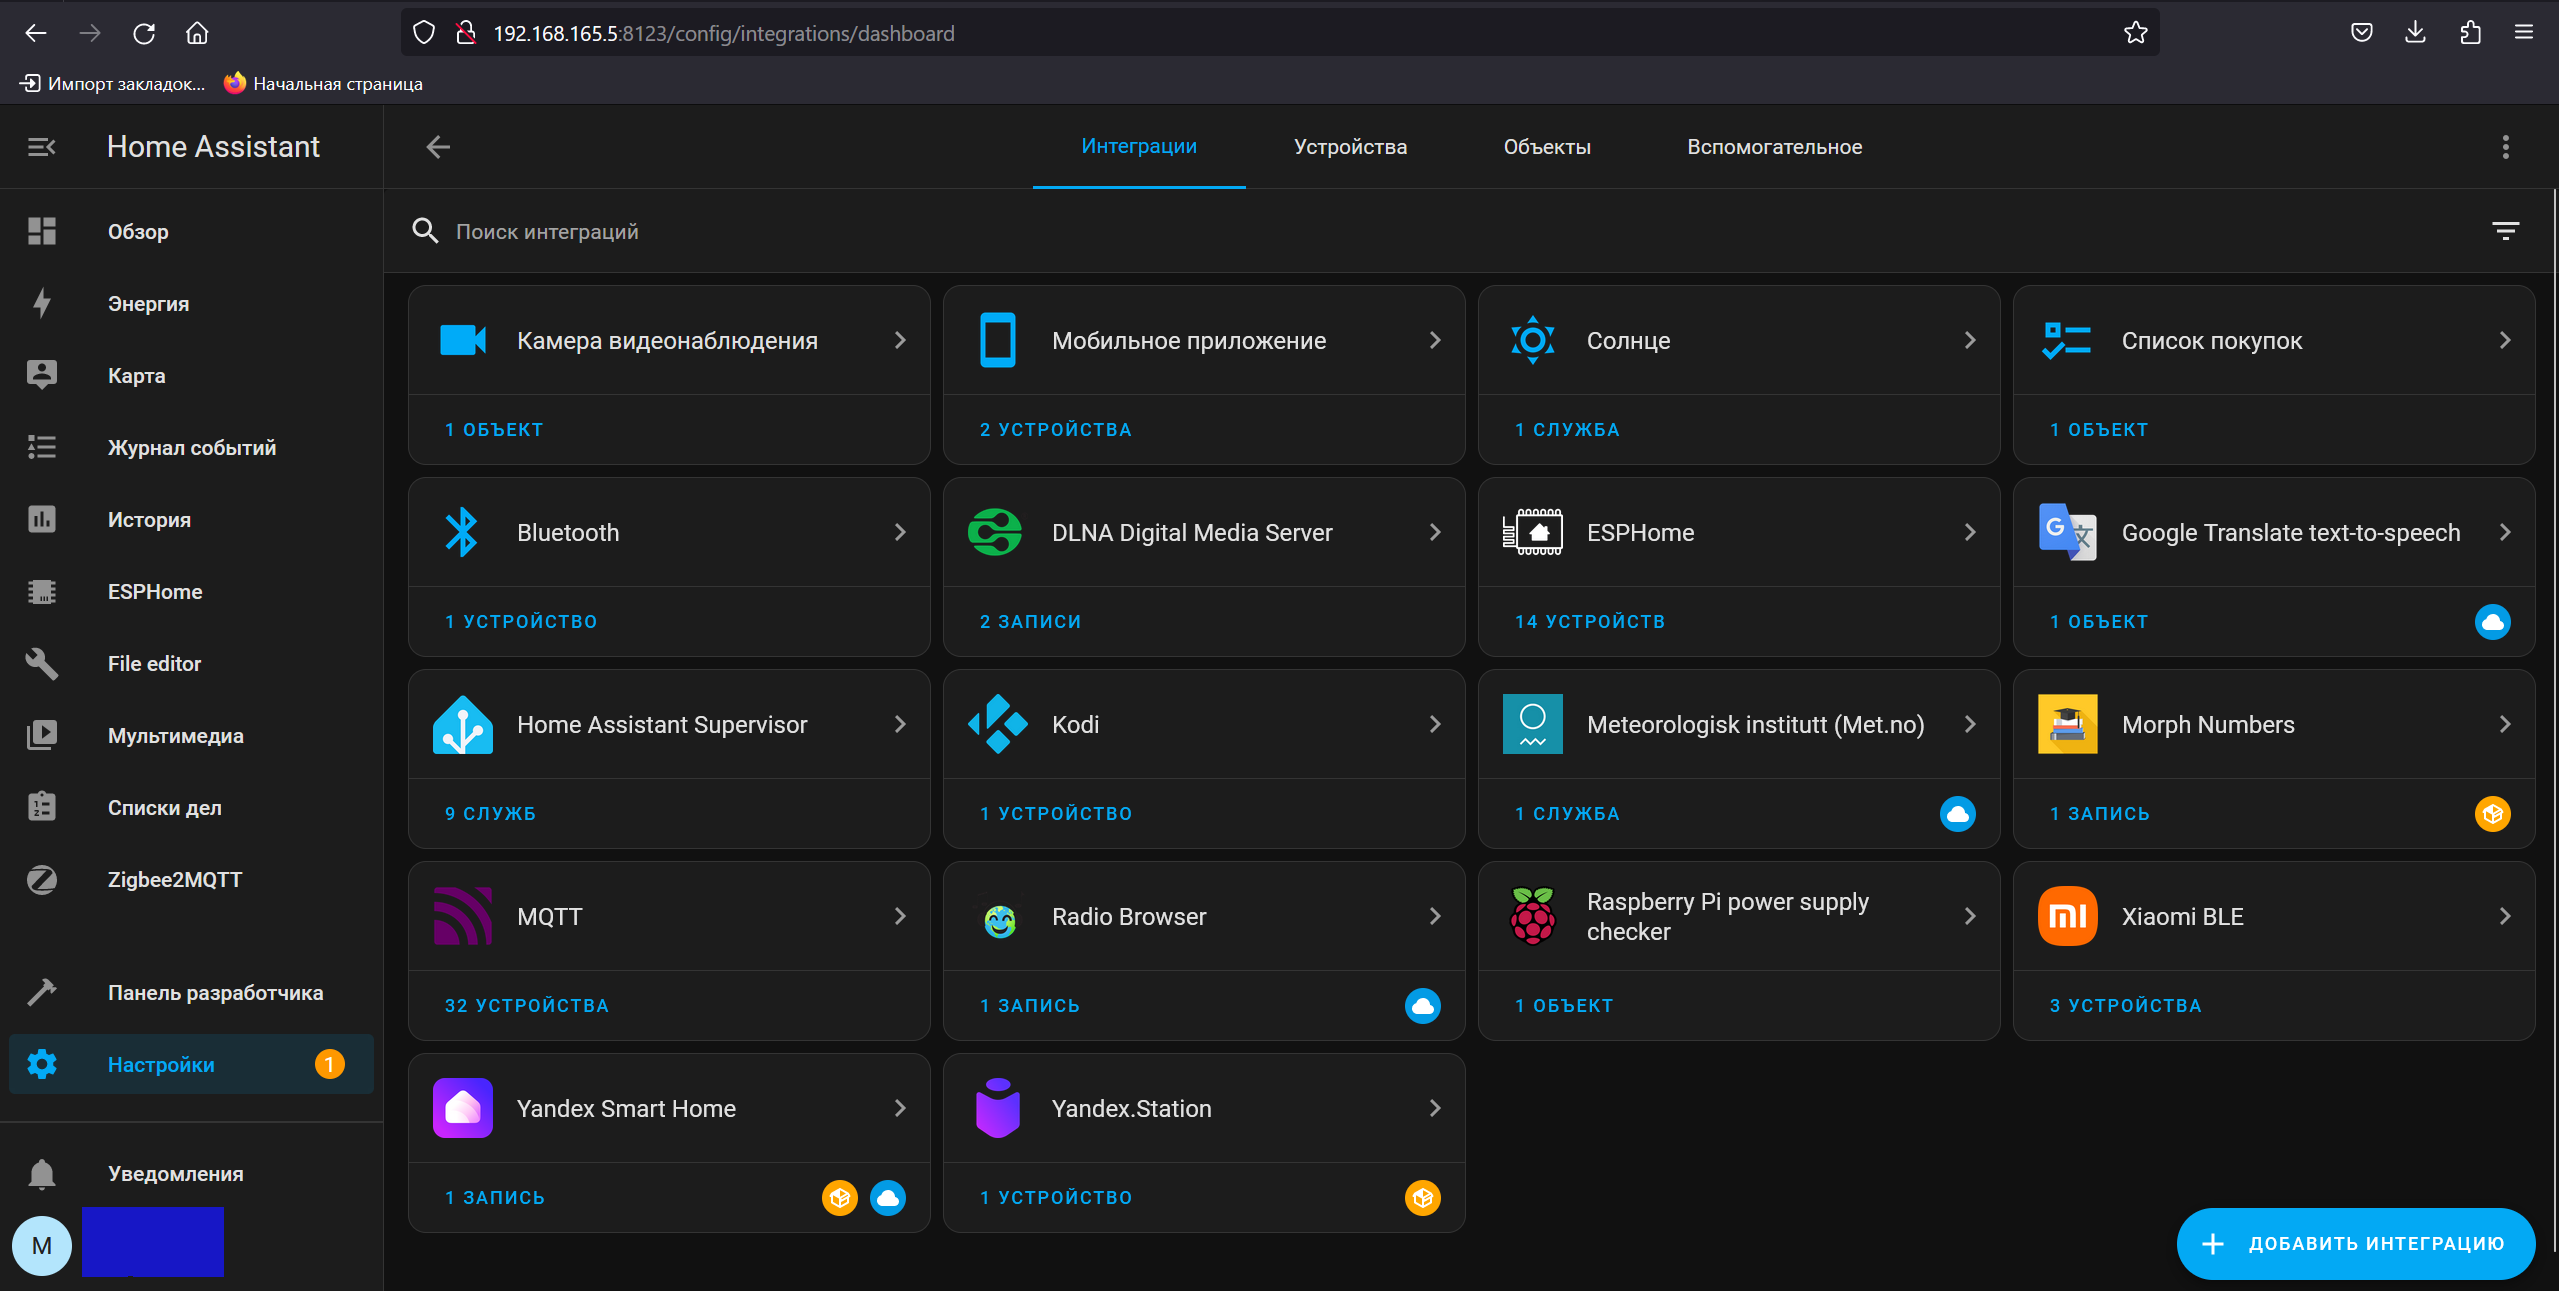Click the Raspberry Pi logo icon

pyautogui.click(x=1532, y=916)
